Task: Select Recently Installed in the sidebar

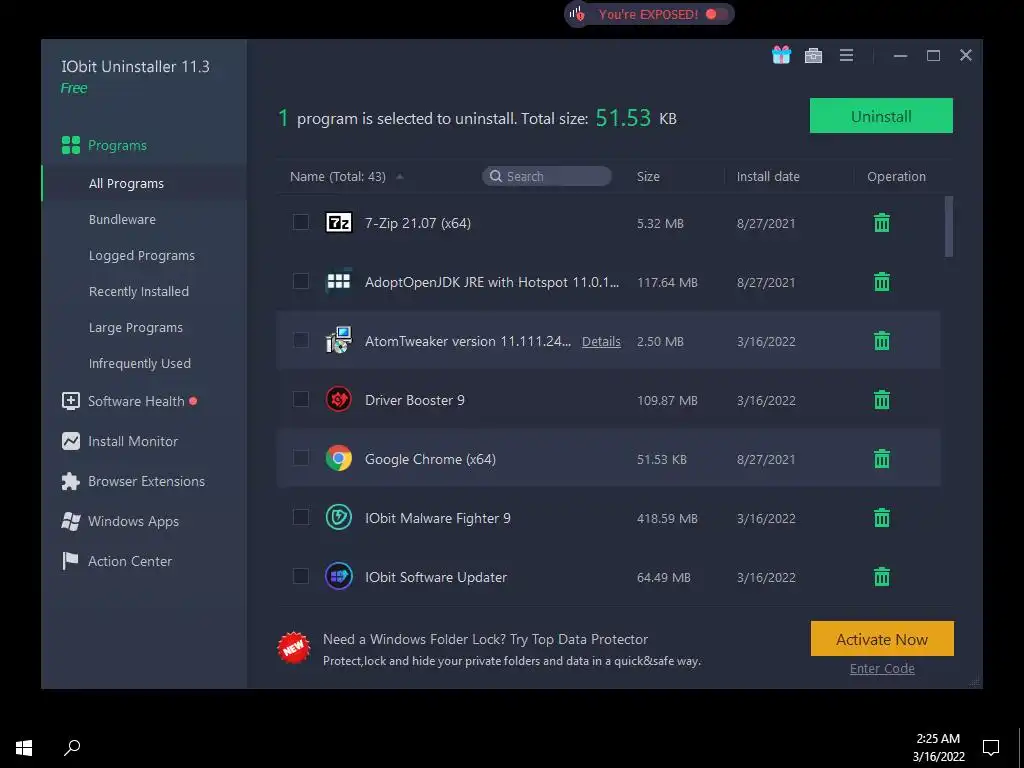Action: pos(138,291)
